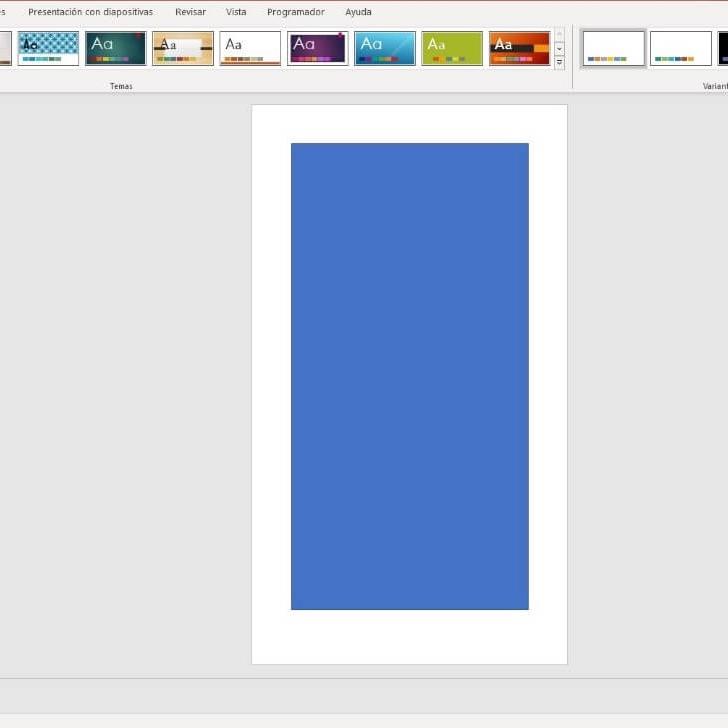Go to the Programador tab
The height and width of the screenshot is (728, 728).
click(295, 12)
